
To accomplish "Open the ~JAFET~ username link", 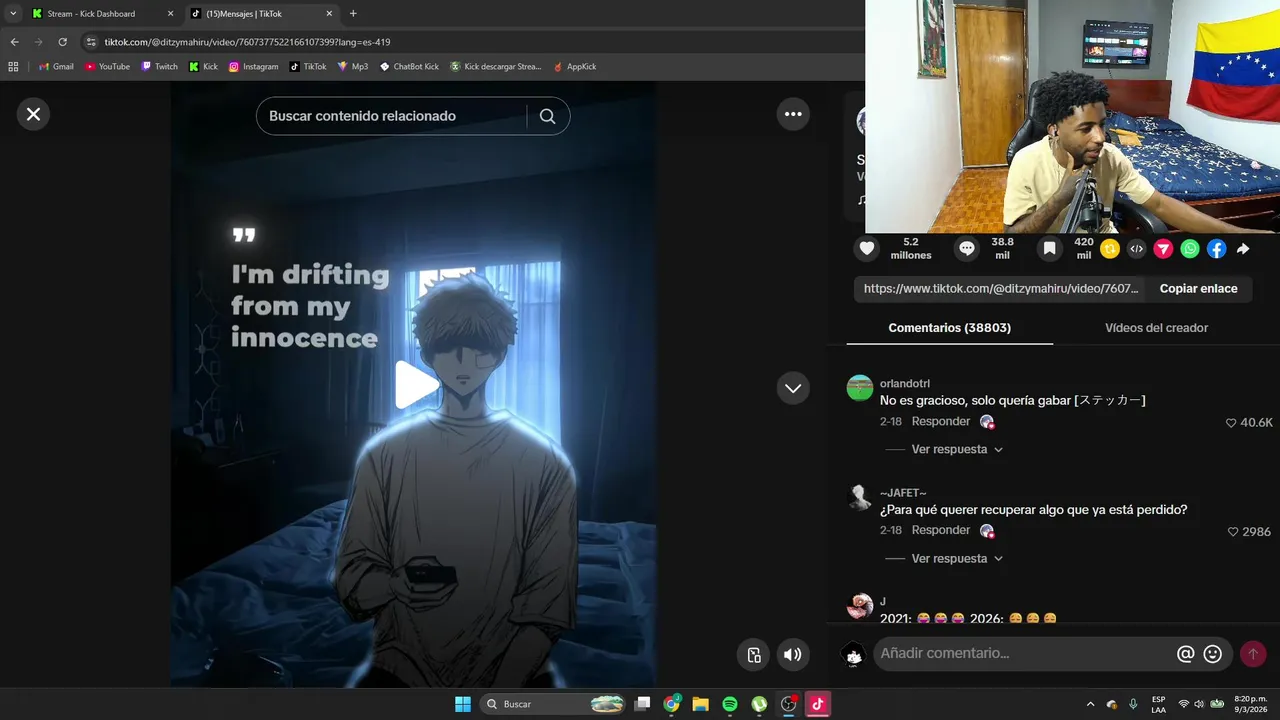I will 903,493.
